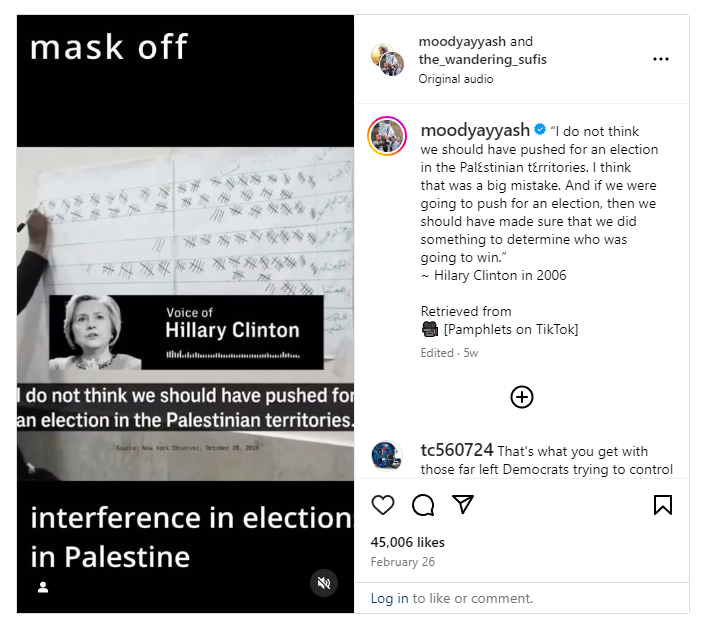
Task: Open comments via speech bubble icon
Action: coord(423,505)
